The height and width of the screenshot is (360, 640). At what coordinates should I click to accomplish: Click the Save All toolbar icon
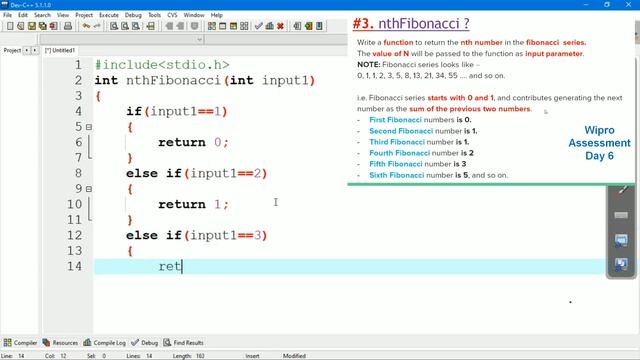(42, 26)
